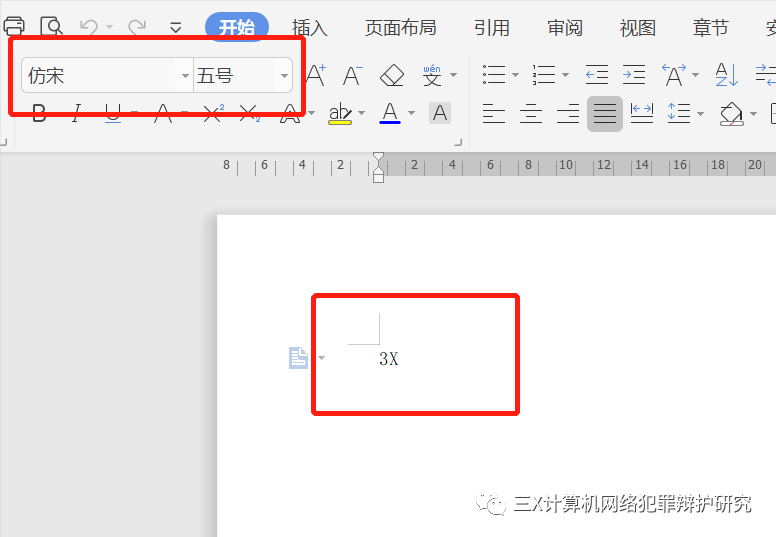Expand the text effects dropdown arrow
776x537 pixels.
click(x=311, y=113)
